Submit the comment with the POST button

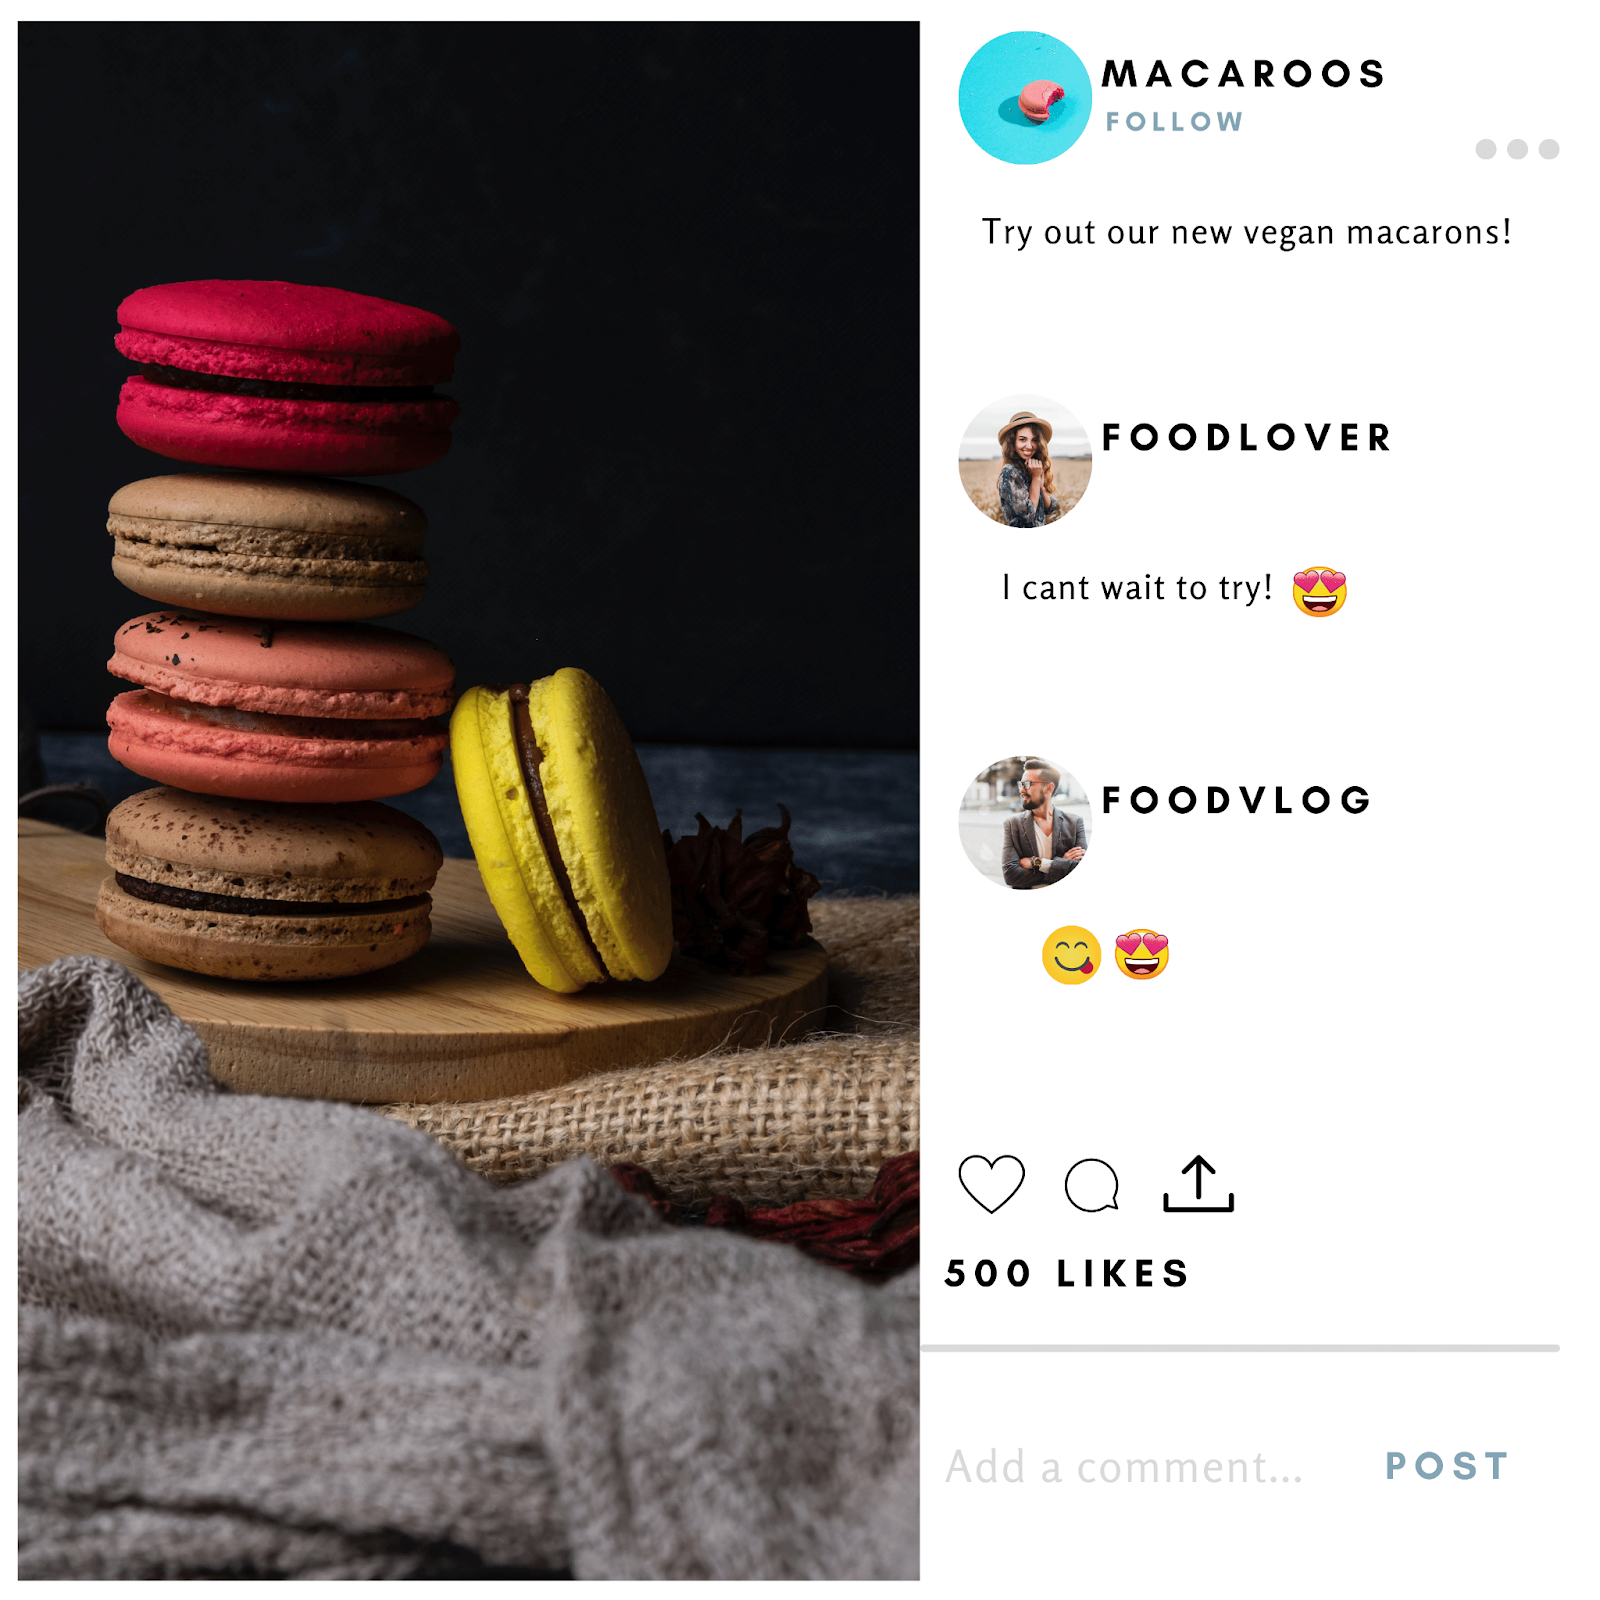tap(1446, 1466)
